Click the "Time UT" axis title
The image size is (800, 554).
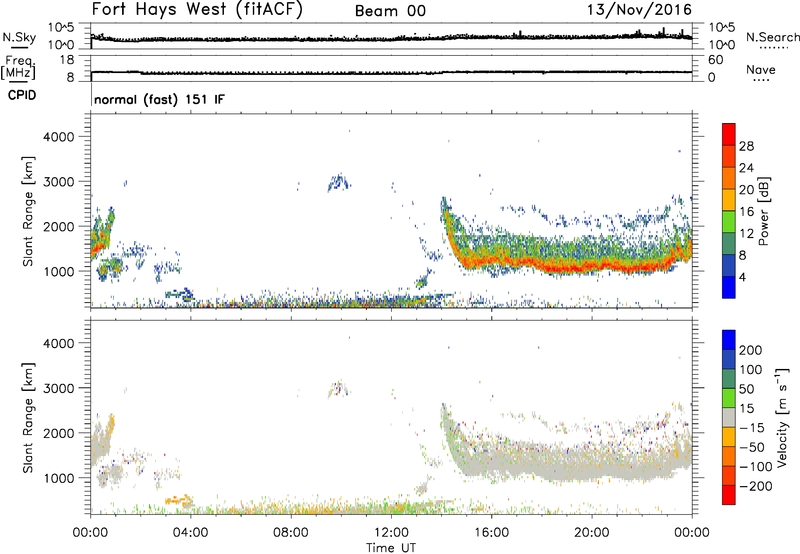[391, 548]
